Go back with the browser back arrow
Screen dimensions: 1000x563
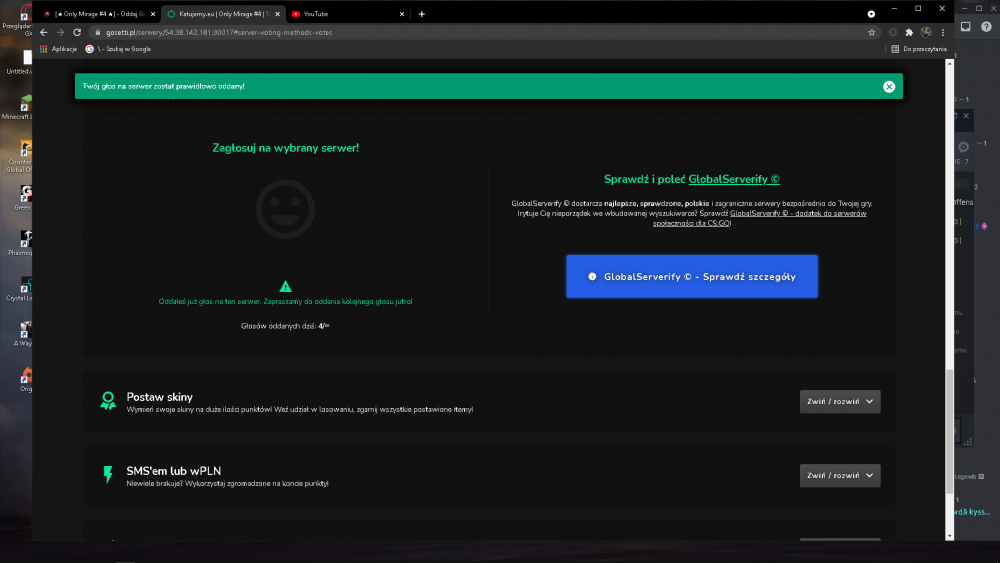click(x=43, y=33)
